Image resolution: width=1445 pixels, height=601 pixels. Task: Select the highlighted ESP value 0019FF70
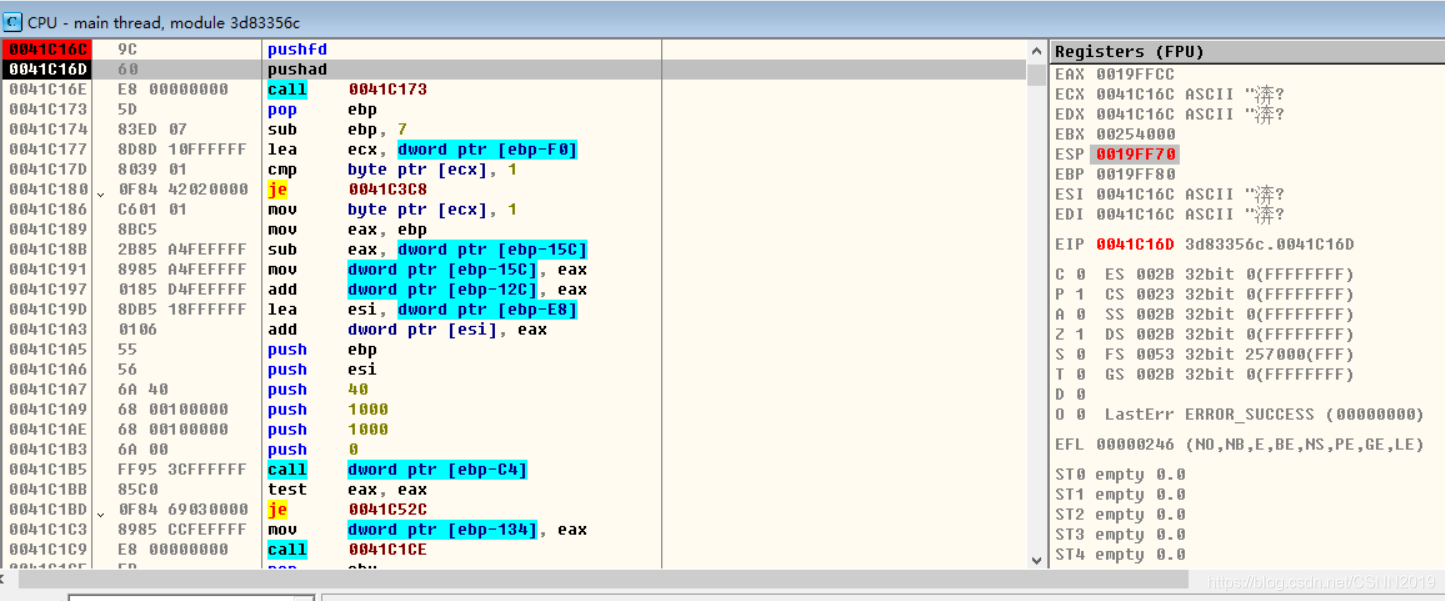pos(1135,154)
